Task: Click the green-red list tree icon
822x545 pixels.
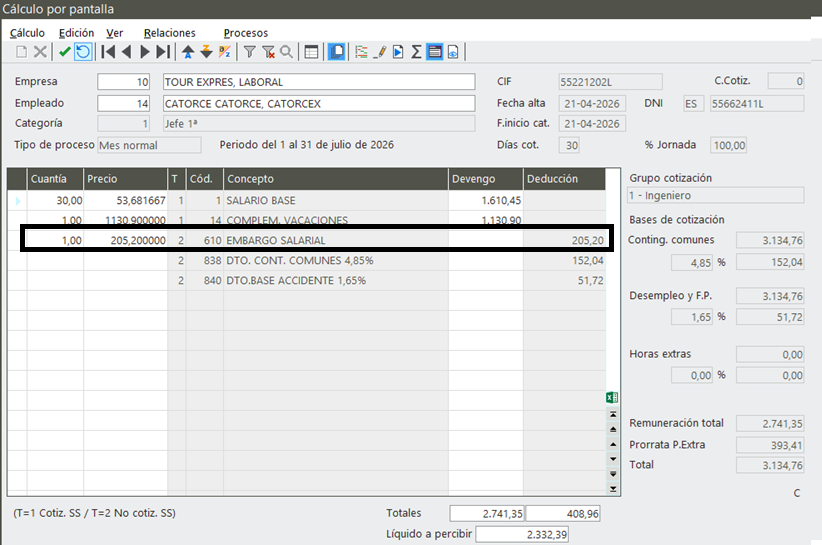Action: pos(361,52)
